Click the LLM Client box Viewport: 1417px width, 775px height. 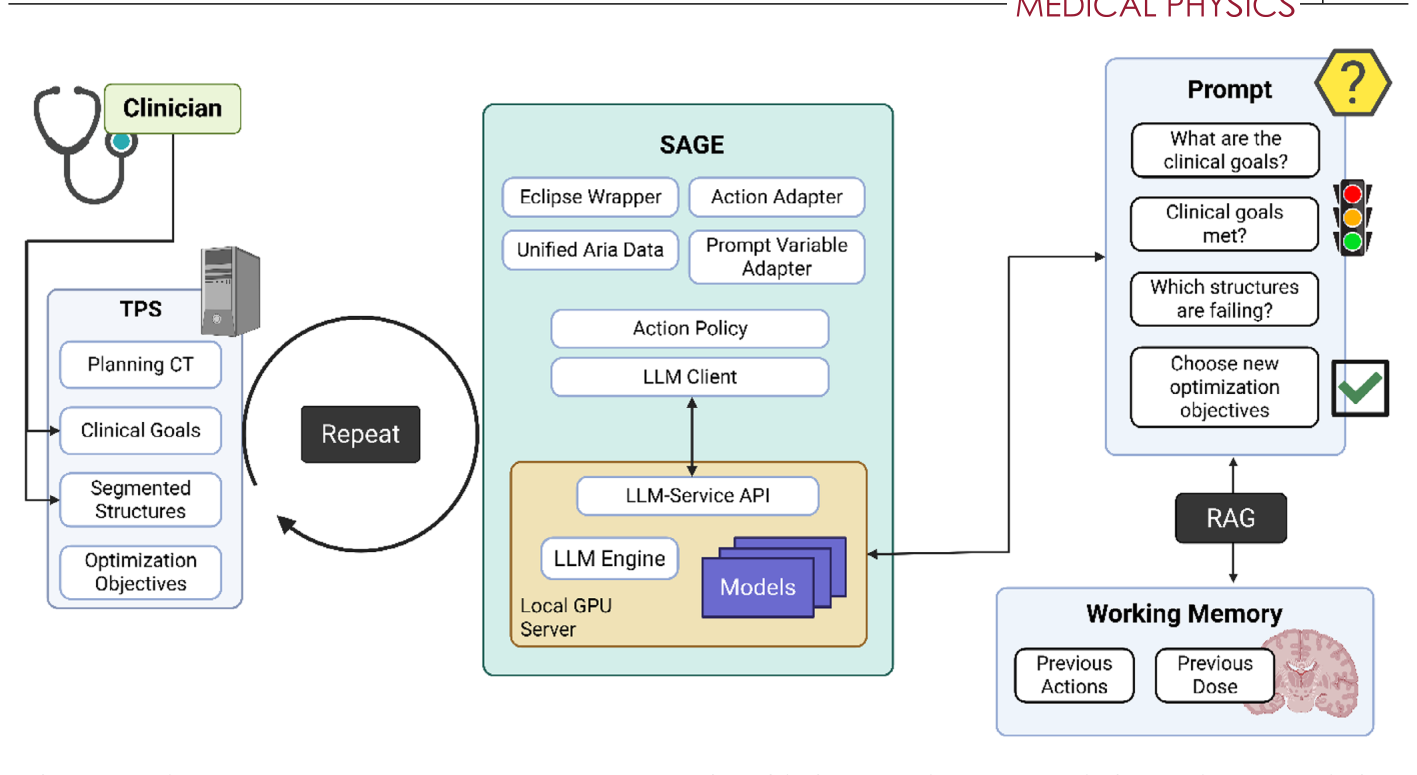tap(690, 377)
